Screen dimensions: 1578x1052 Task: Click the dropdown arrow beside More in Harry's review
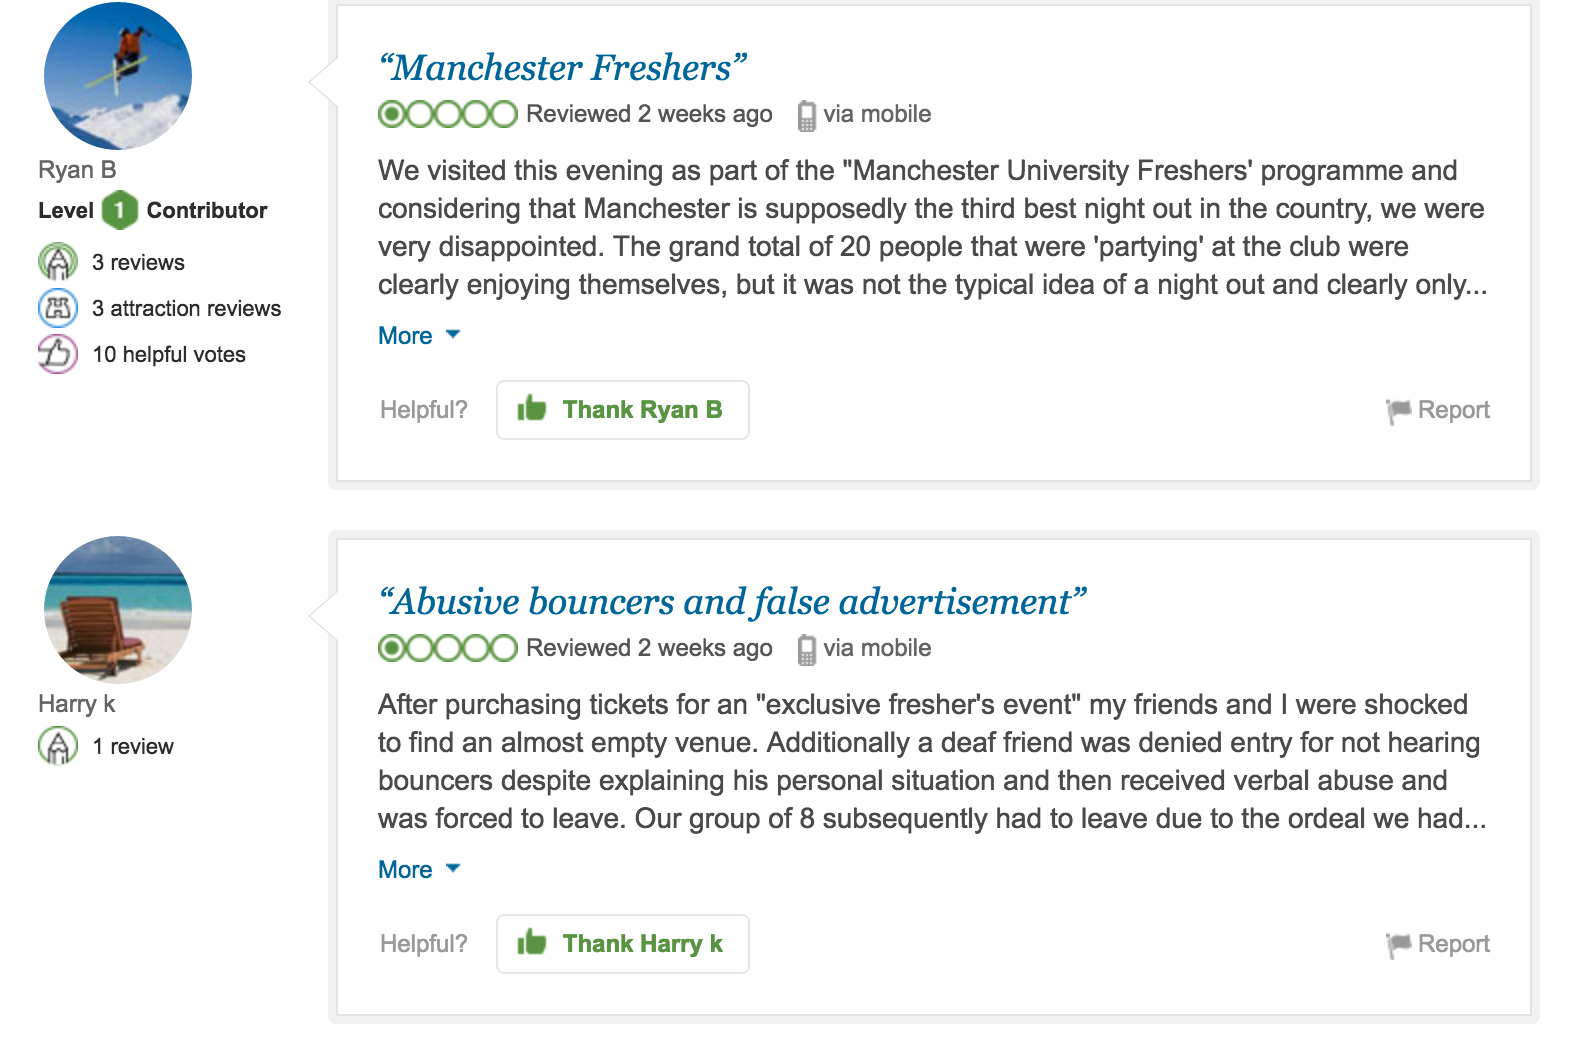coord(453,868)
